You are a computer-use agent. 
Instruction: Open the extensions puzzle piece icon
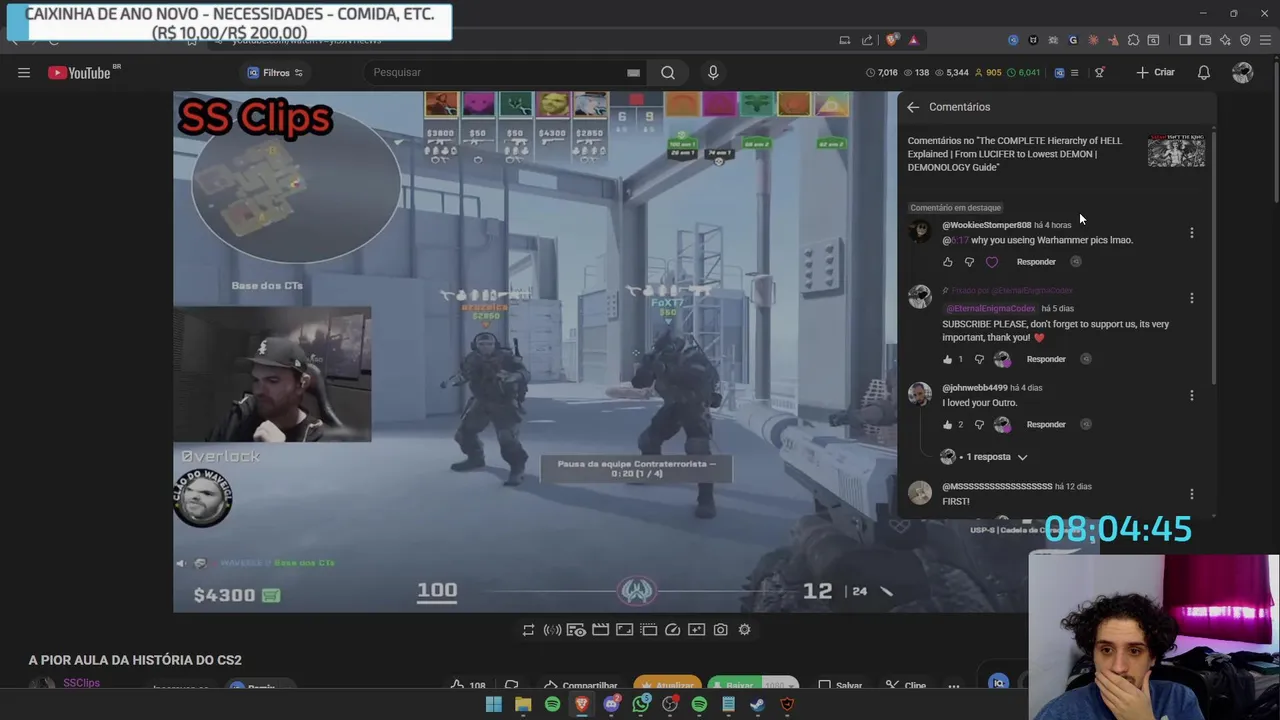tap(1133, 40)
